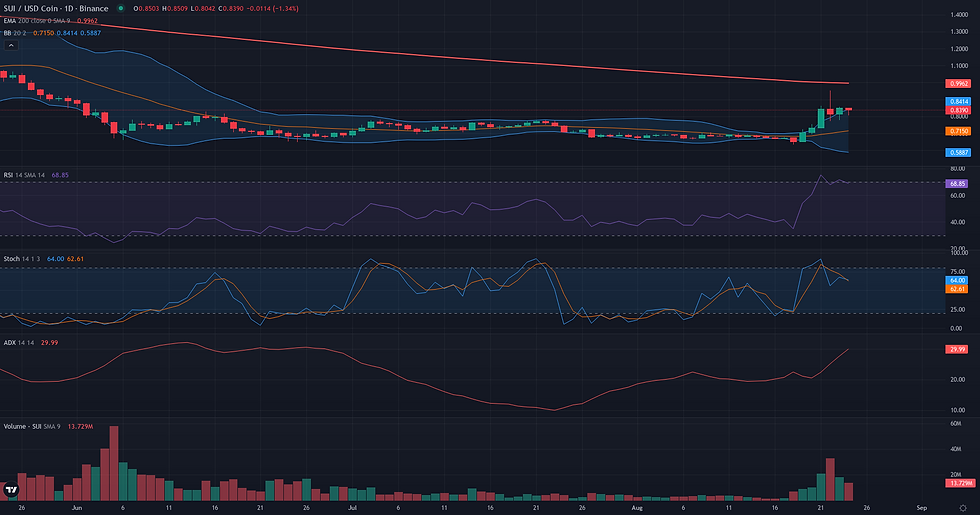
Task: Click the Open value O0.8503
Action: coord(146,9)
